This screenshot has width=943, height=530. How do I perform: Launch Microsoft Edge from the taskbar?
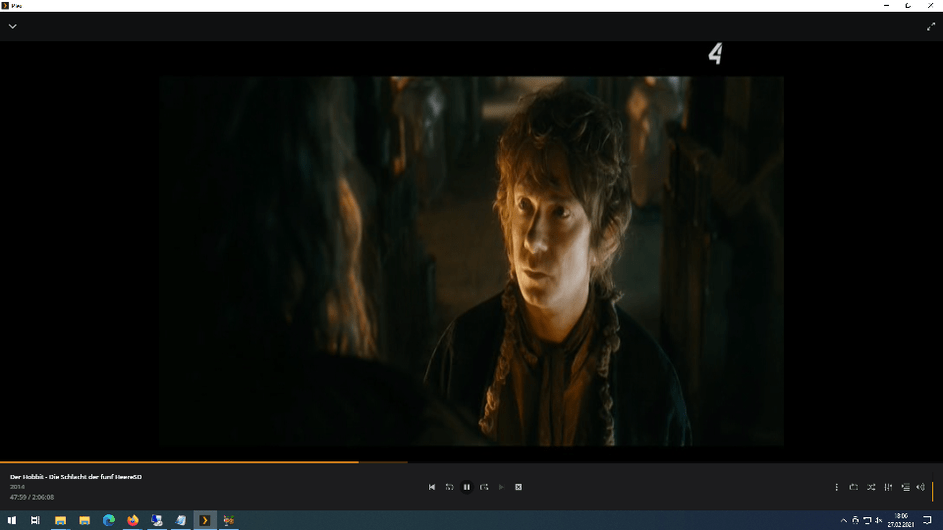click(108, 520)
